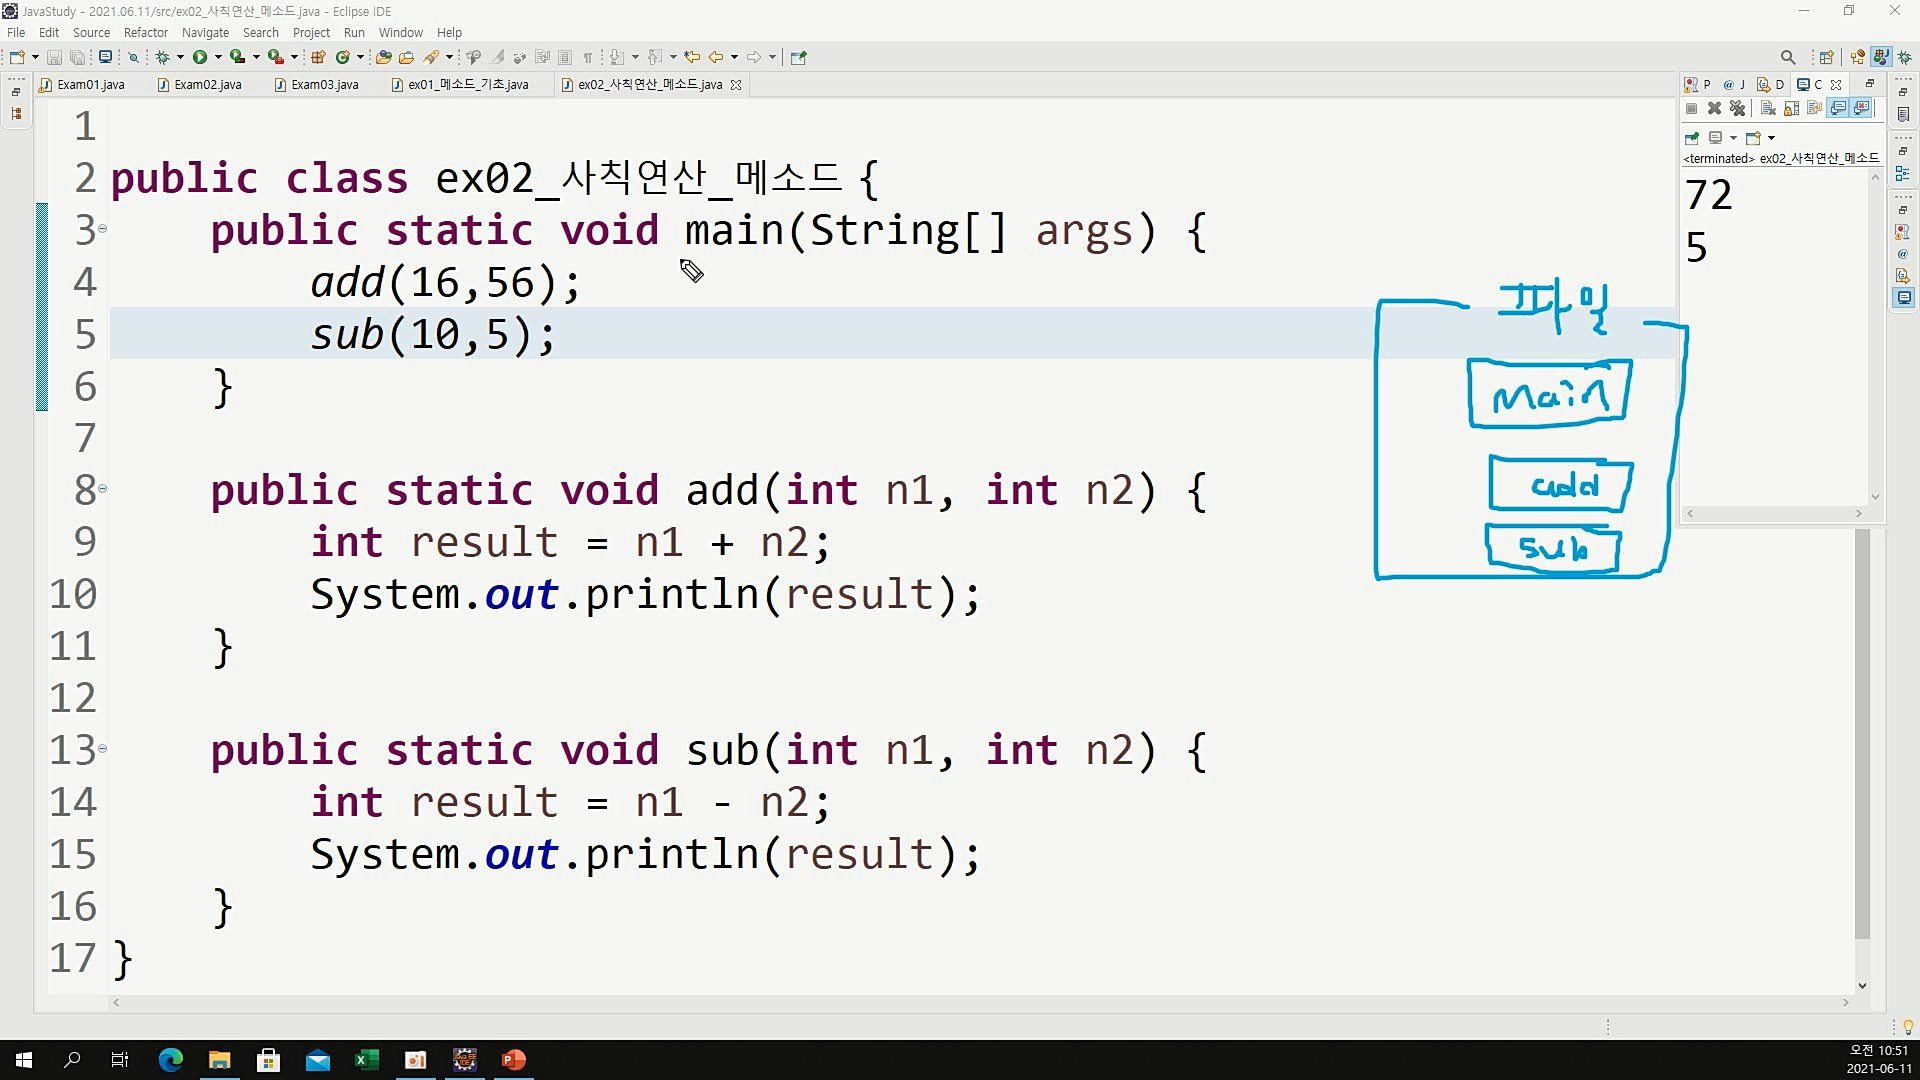
Task: Click the Clear Console icon
Action: click(1768, 108)
